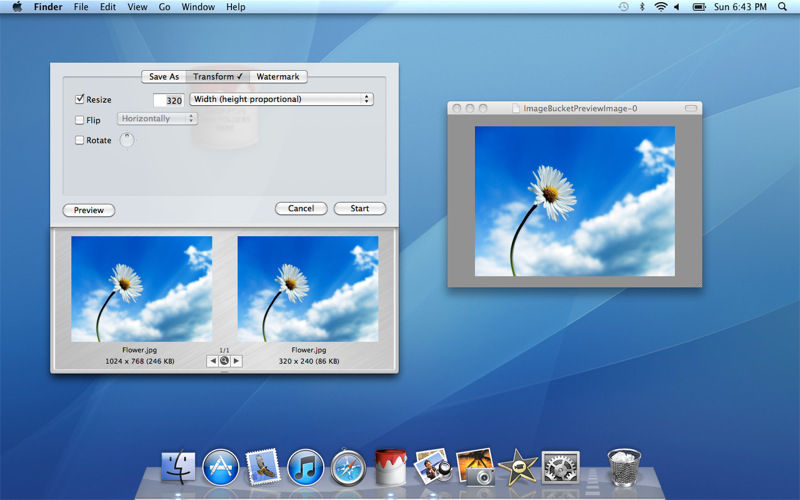This screenshot has height=500, width=800.
Task: Enable the Flip checkbox
Action: click(x=80, y=120)
